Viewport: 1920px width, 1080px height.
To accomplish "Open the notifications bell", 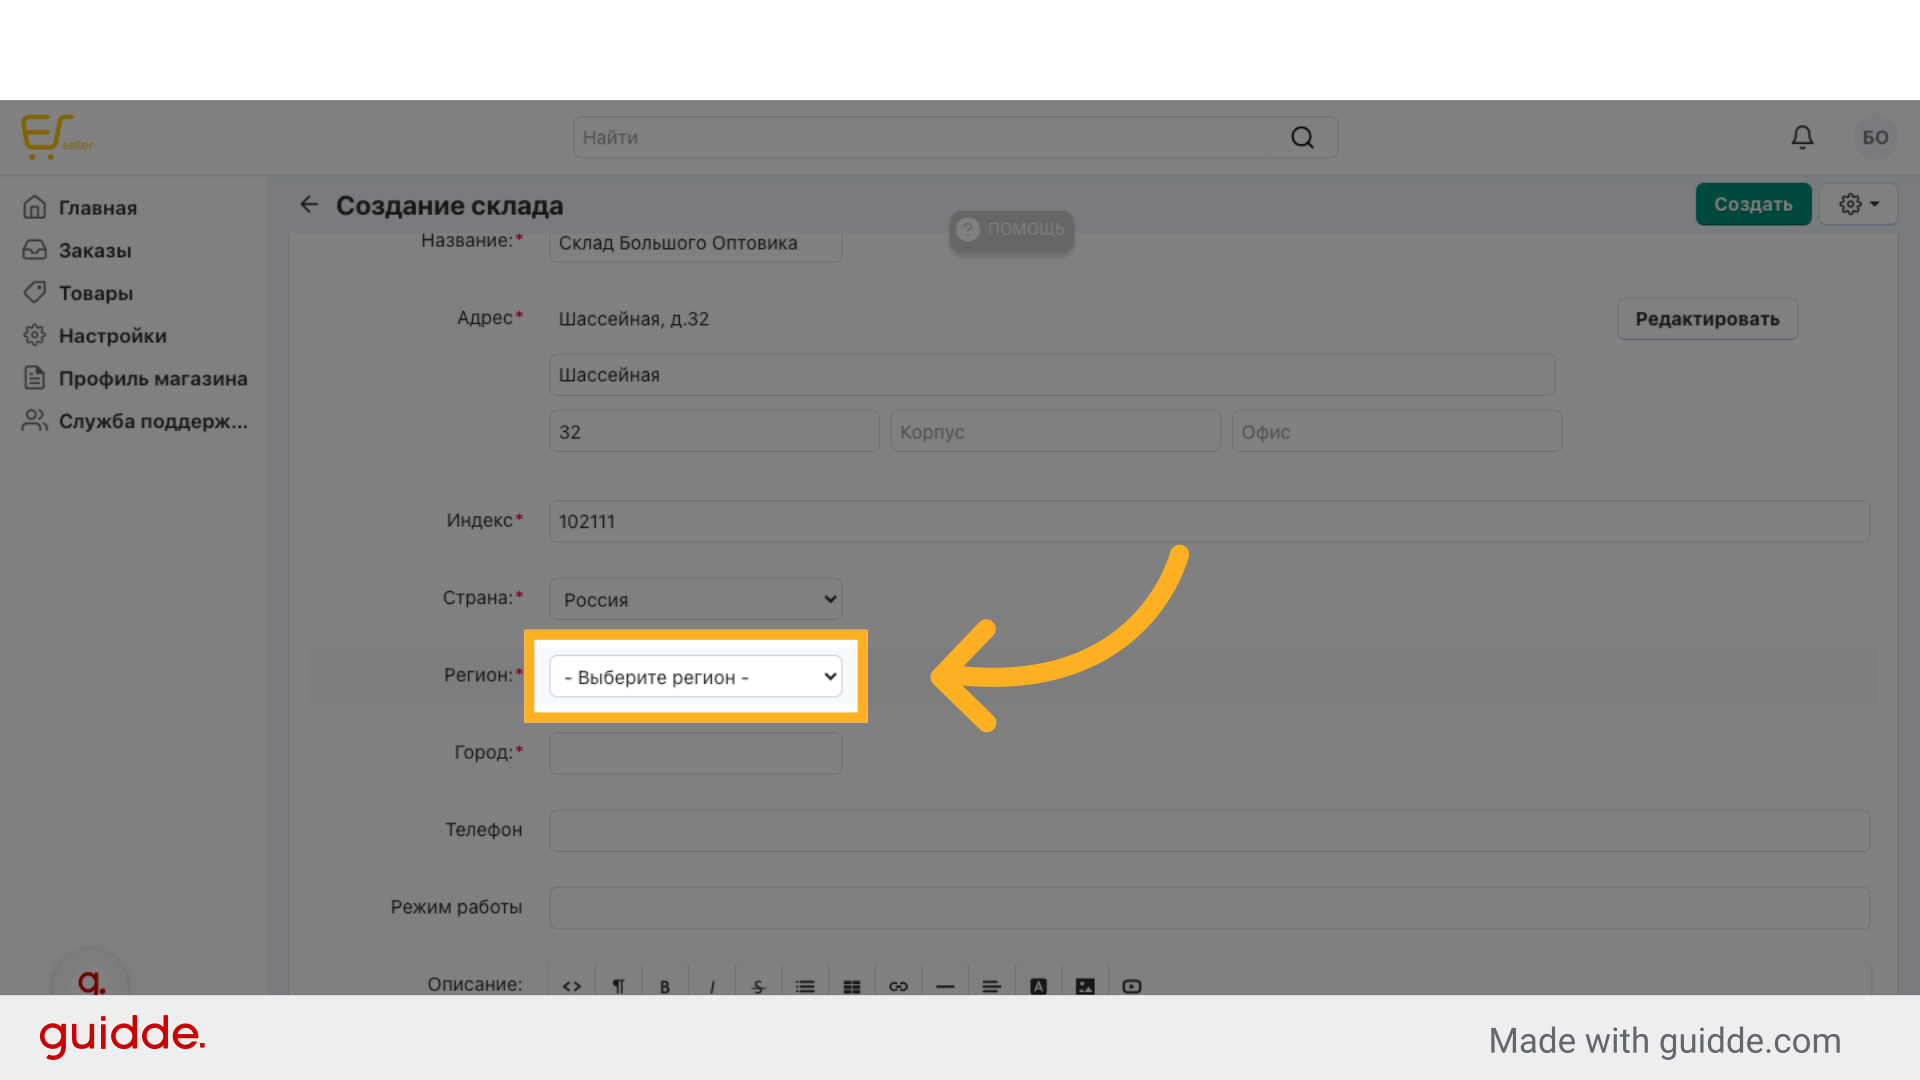I will tap(1802, 137).
